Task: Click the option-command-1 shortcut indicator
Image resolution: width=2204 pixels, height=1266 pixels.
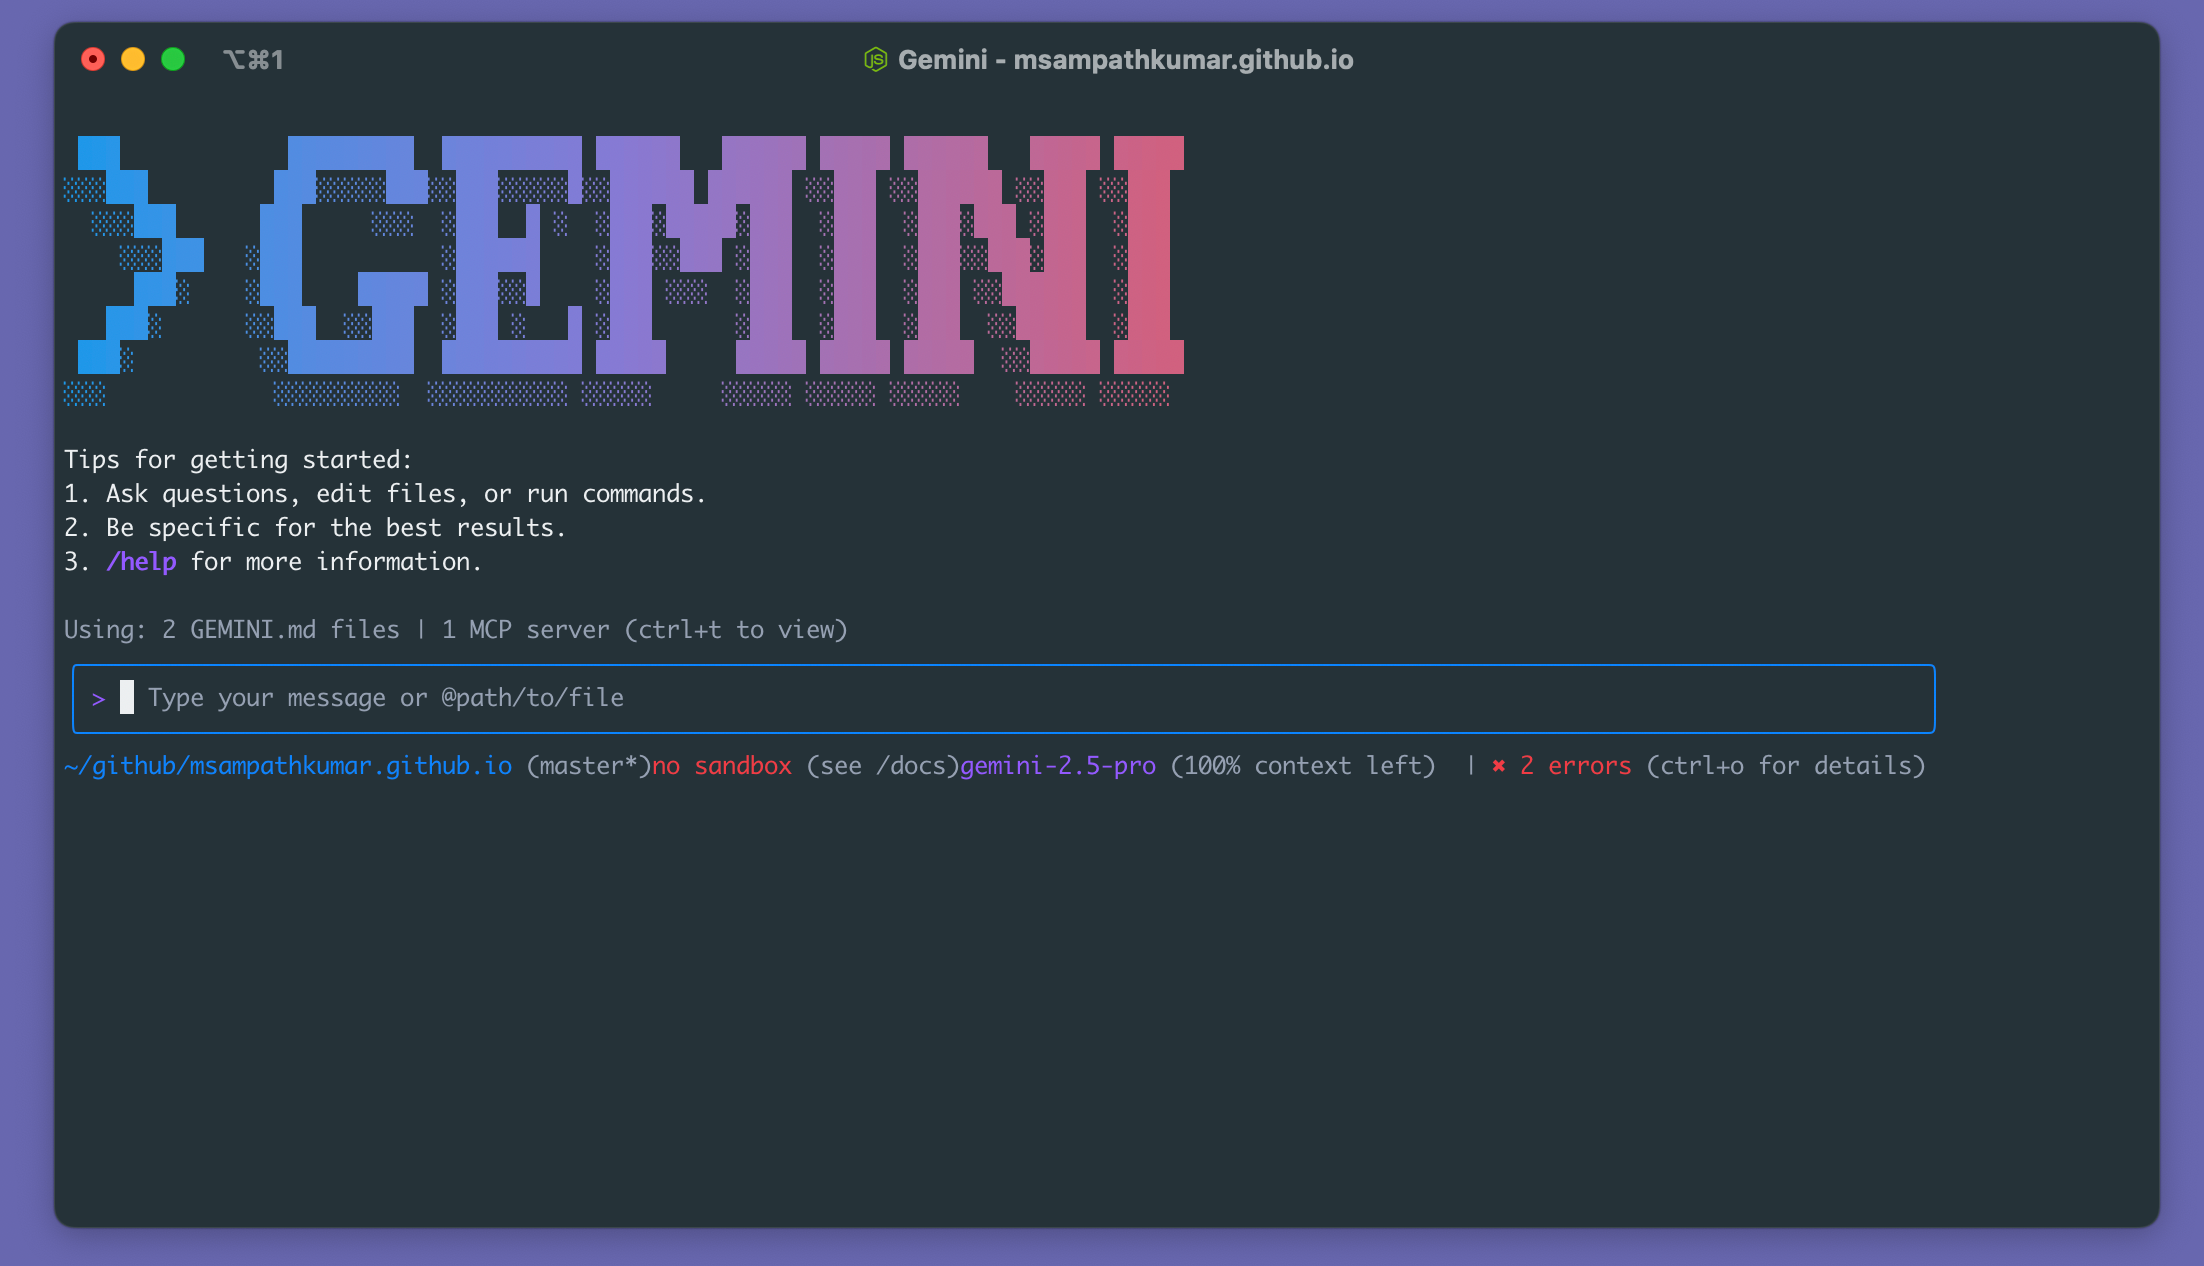Action: pos(253,60)
